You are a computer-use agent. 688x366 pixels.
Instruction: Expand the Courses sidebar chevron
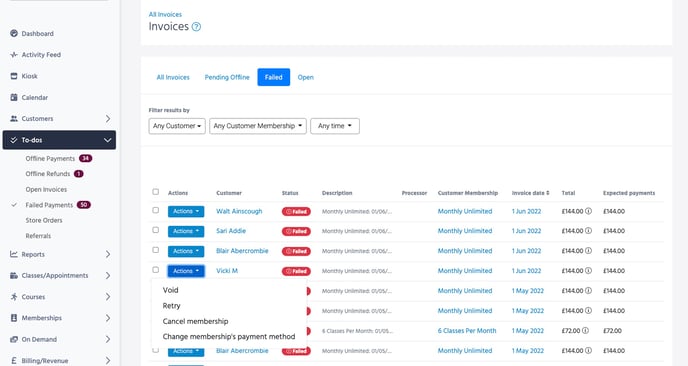pyautogui.click(x=108, y=297)
